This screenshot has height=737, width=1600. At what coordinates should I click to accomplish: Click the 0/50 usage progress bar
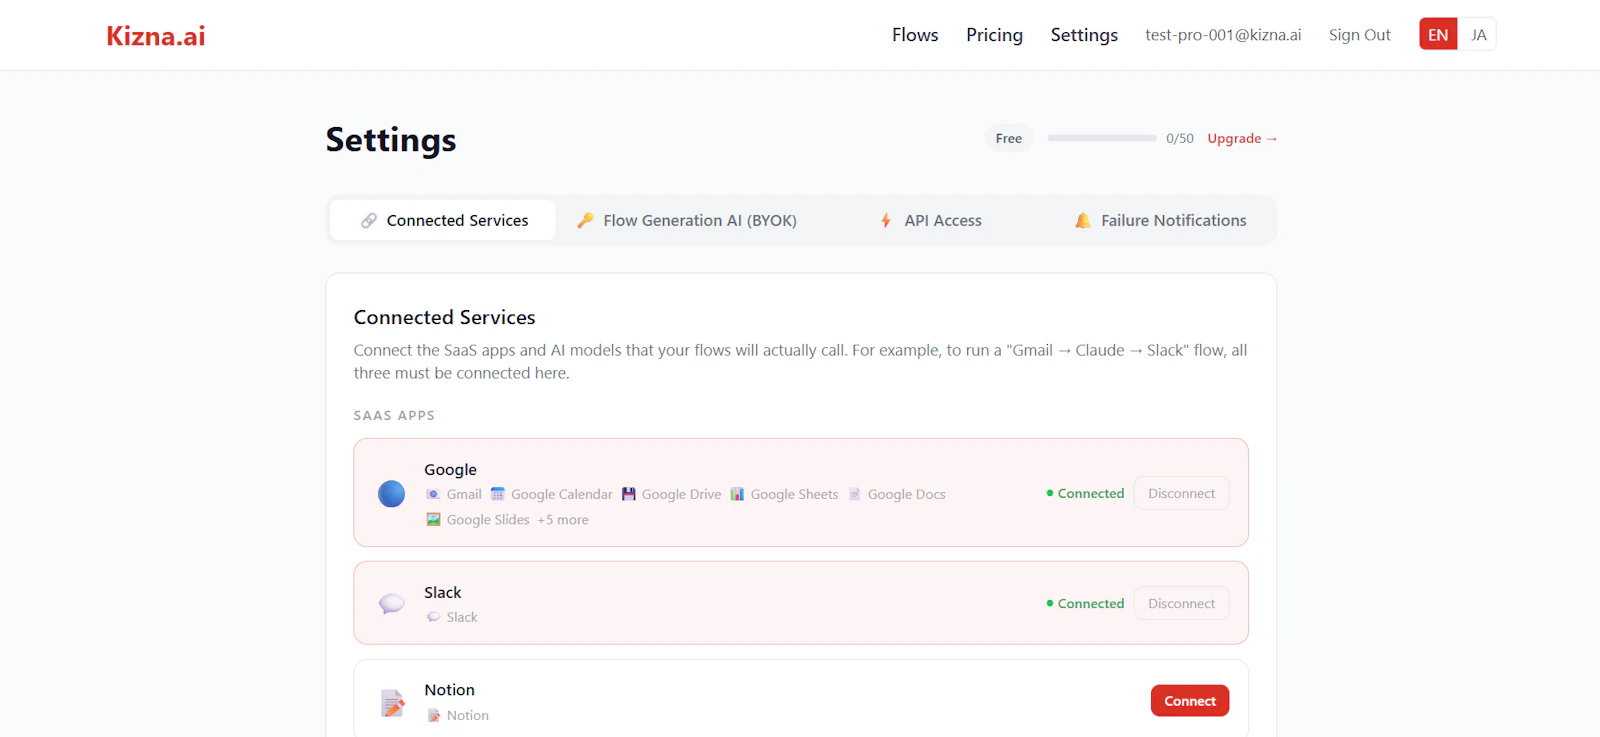(1102, 138)
